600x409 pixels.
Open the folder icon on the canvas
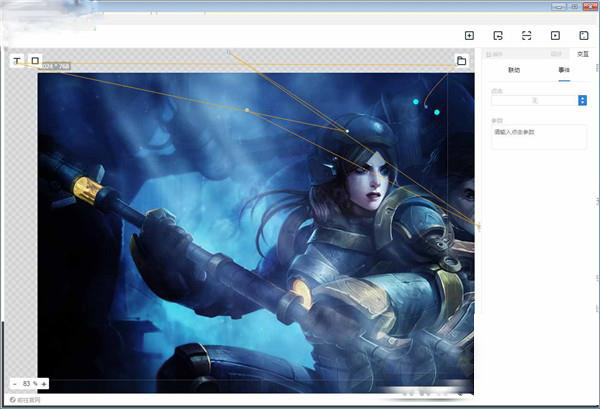(x=461, y=60)
